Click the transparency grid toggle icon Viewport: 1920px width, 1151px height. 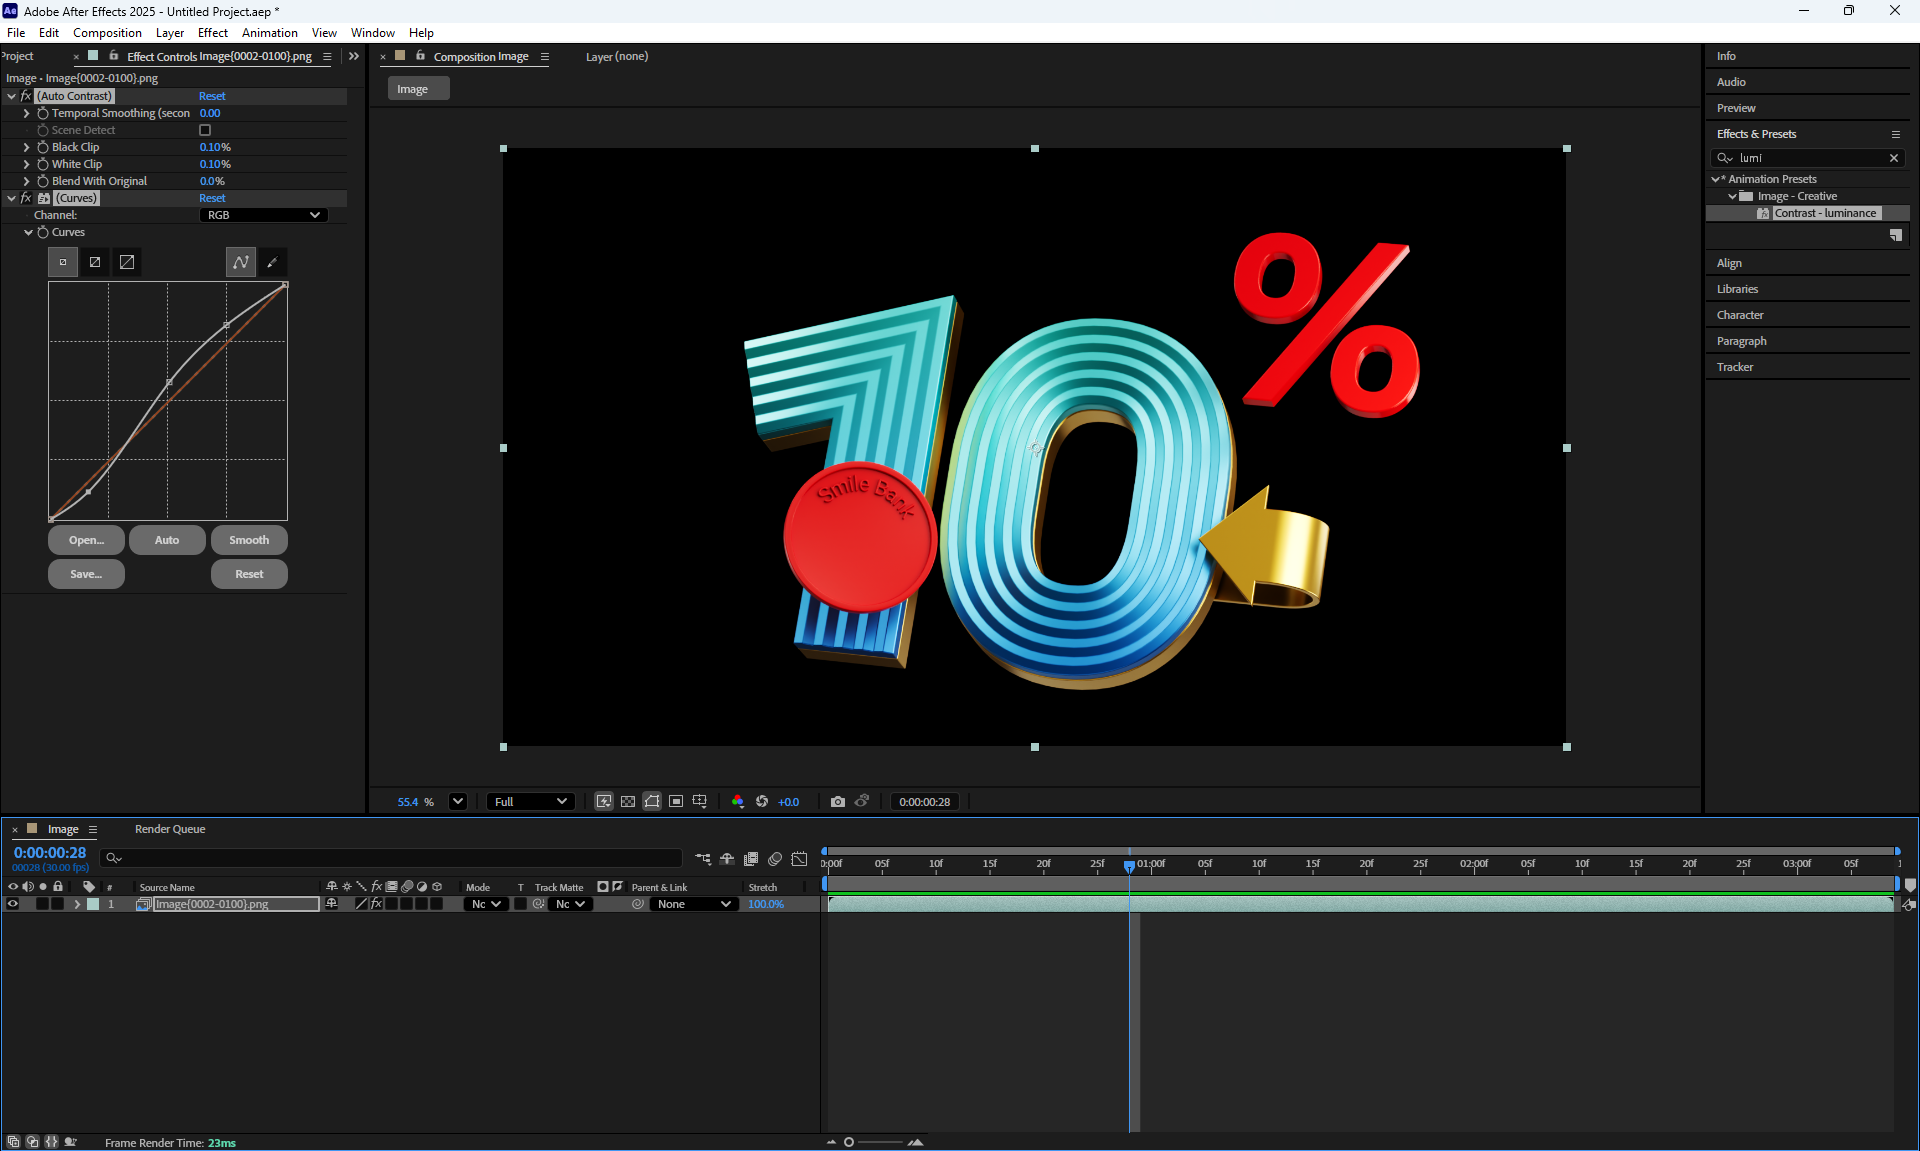(x=627, y=802)
